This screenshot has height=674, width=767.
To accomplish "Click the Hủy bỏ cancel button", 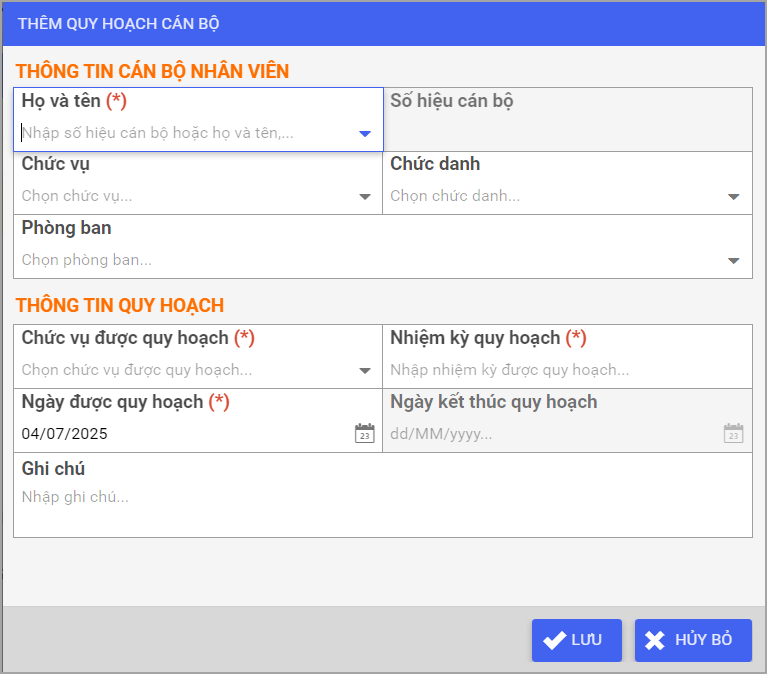I will 693,640.
